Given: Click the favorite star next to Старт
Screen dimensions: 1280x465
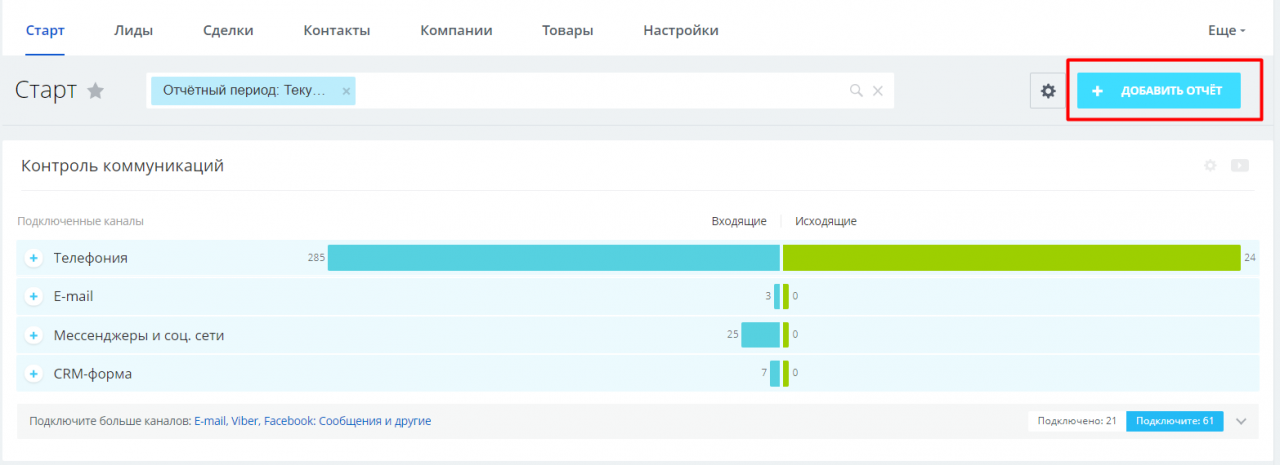Looking at the screenshot, I should click(96, 91).
